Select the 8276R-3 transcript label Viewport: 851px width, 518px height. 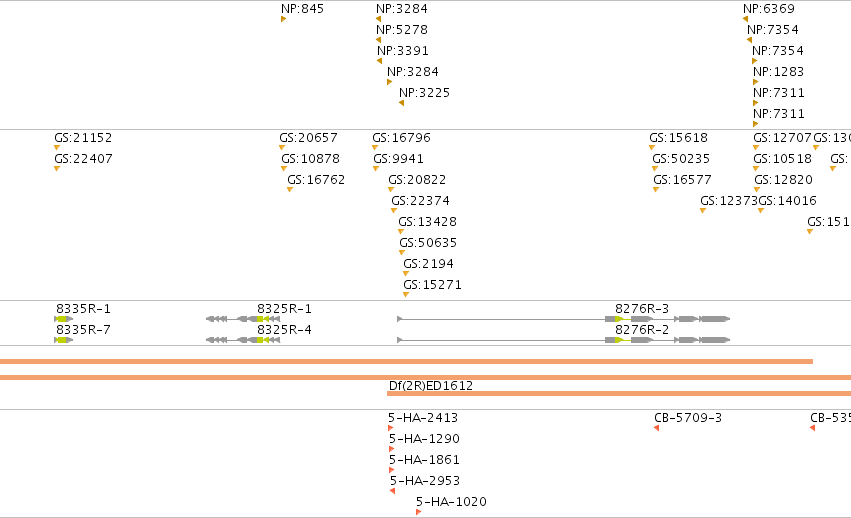[642, 308]
